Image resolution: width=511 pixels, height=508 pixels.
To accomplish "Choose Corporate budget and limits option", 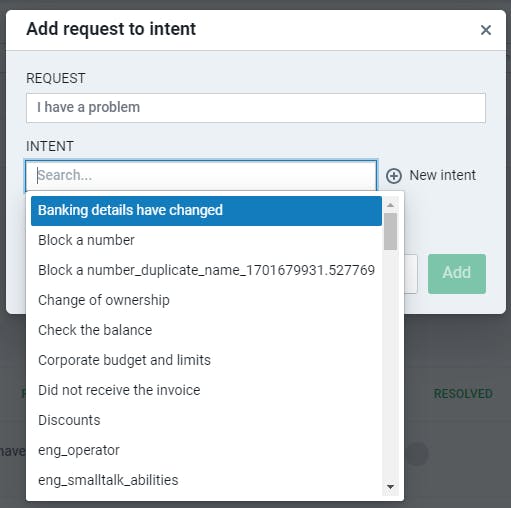I will 206,360.
